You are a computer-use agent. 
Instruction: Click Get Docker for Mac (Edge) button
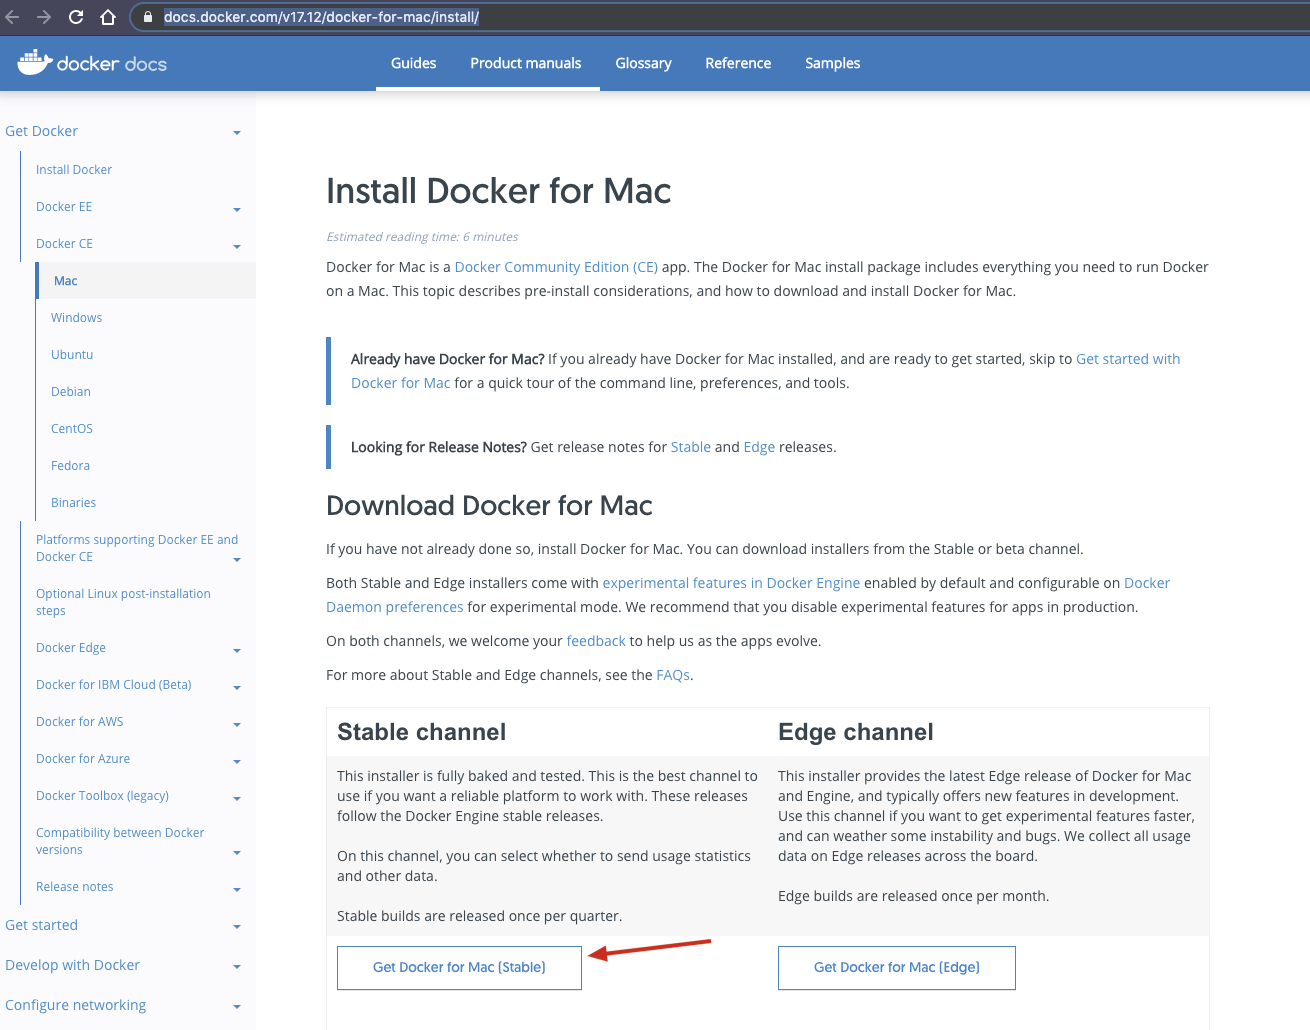click(x=897, y=968)
